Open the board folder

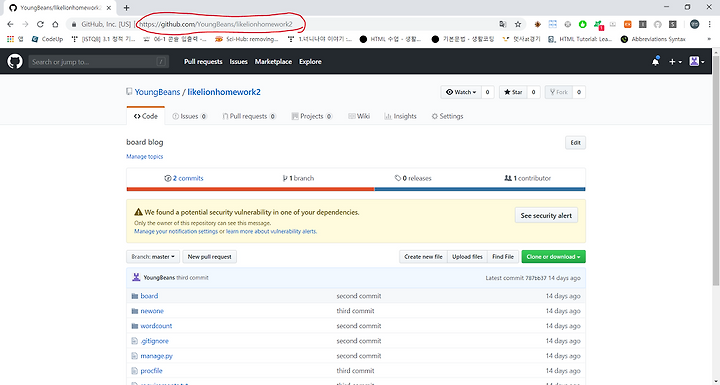coord(149,296)
